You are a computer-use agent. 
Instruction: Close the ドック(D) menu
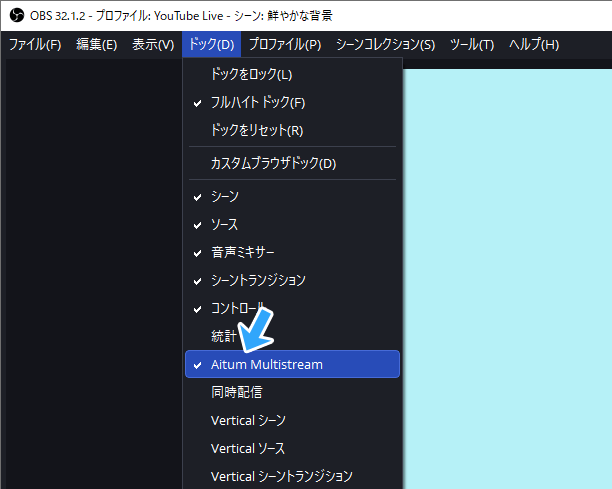click(x=212, y=44)
